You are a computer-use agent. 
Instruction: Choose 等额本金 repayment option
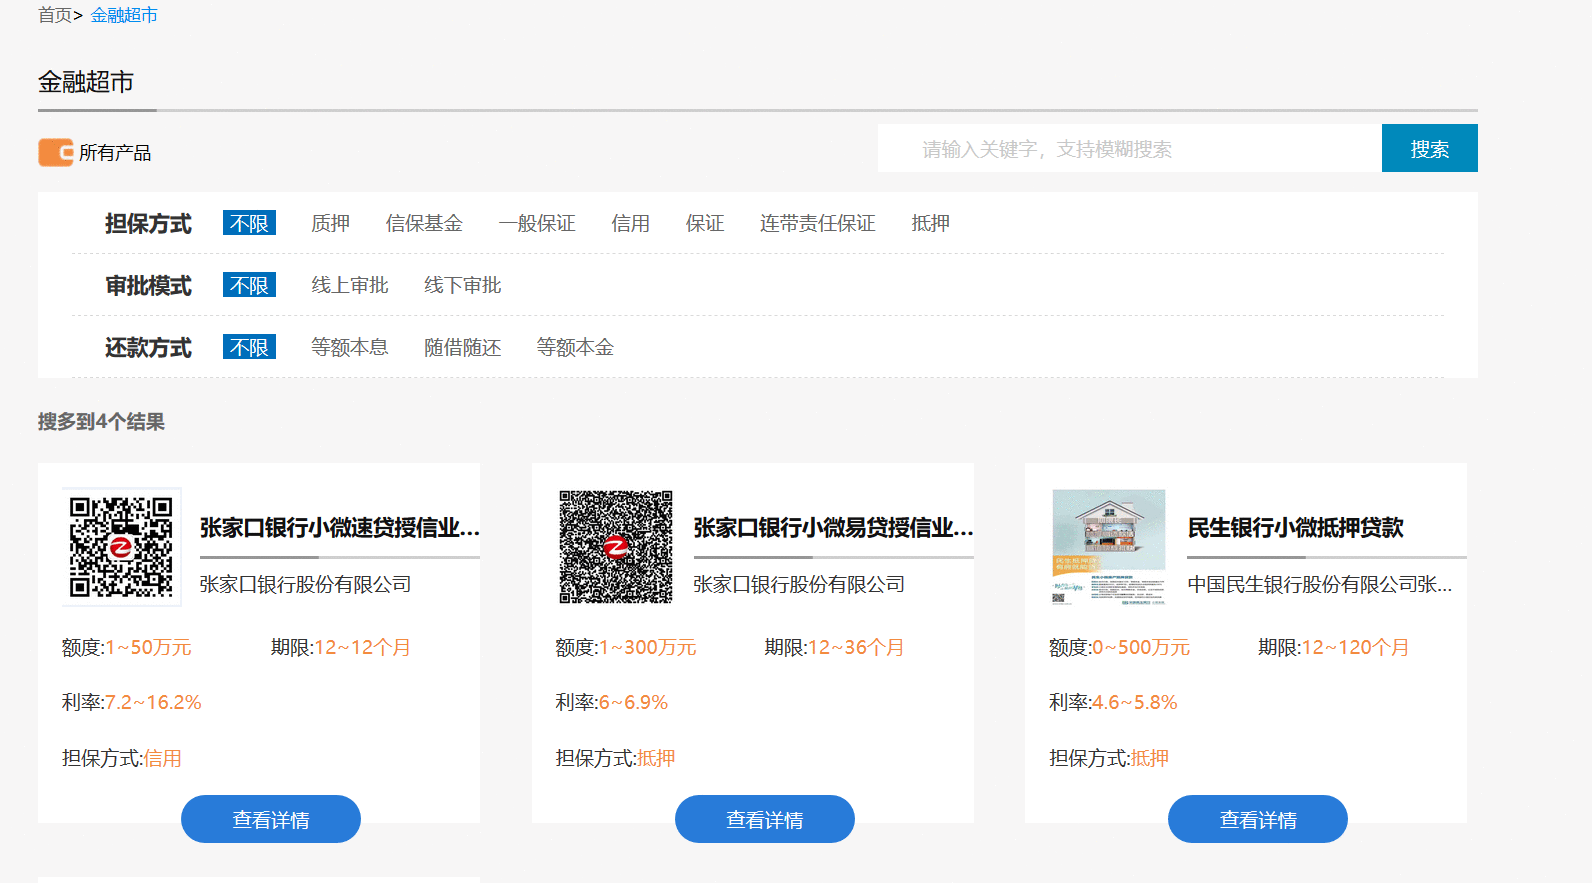pyautogui.click(x=575, y=347)
